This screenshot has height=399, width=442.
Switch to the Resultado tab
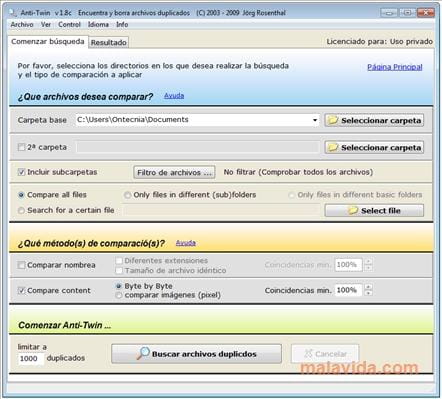pyautogui.click(x=109, y=43)
